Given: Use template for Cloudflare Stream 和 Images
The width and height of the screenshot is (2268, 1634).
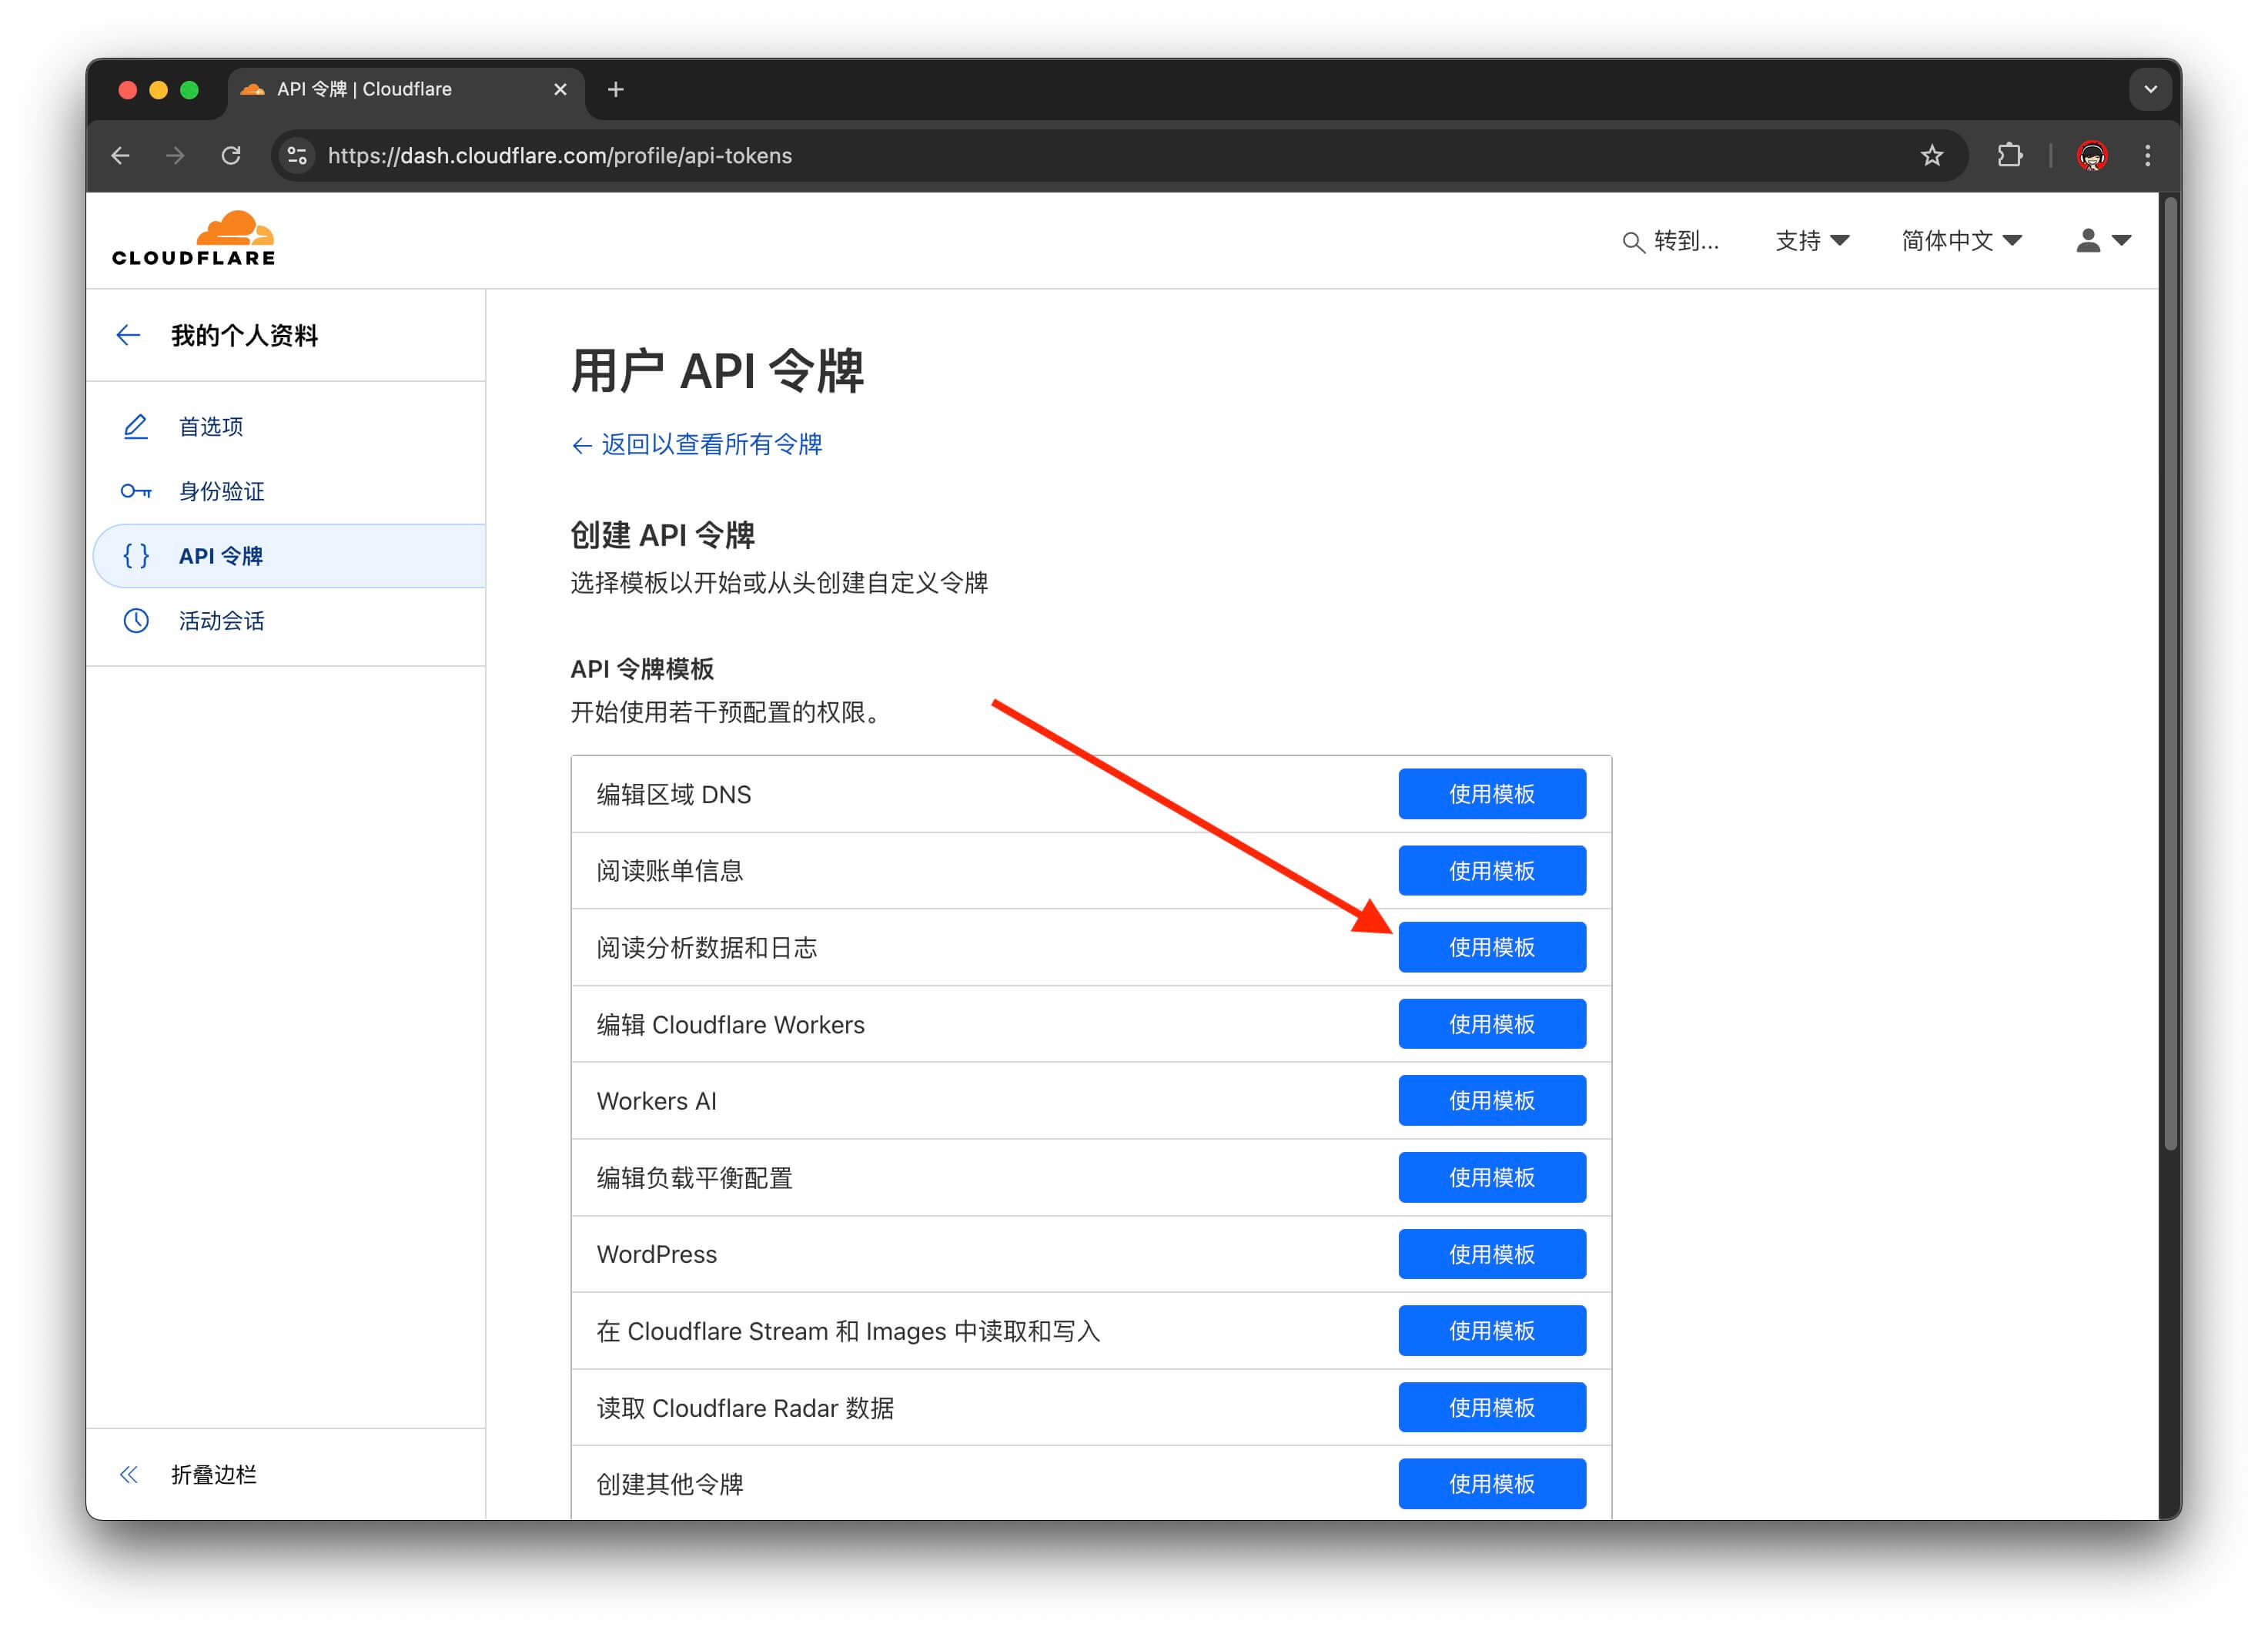Looking at the screenshot, I should 1492,1331.
